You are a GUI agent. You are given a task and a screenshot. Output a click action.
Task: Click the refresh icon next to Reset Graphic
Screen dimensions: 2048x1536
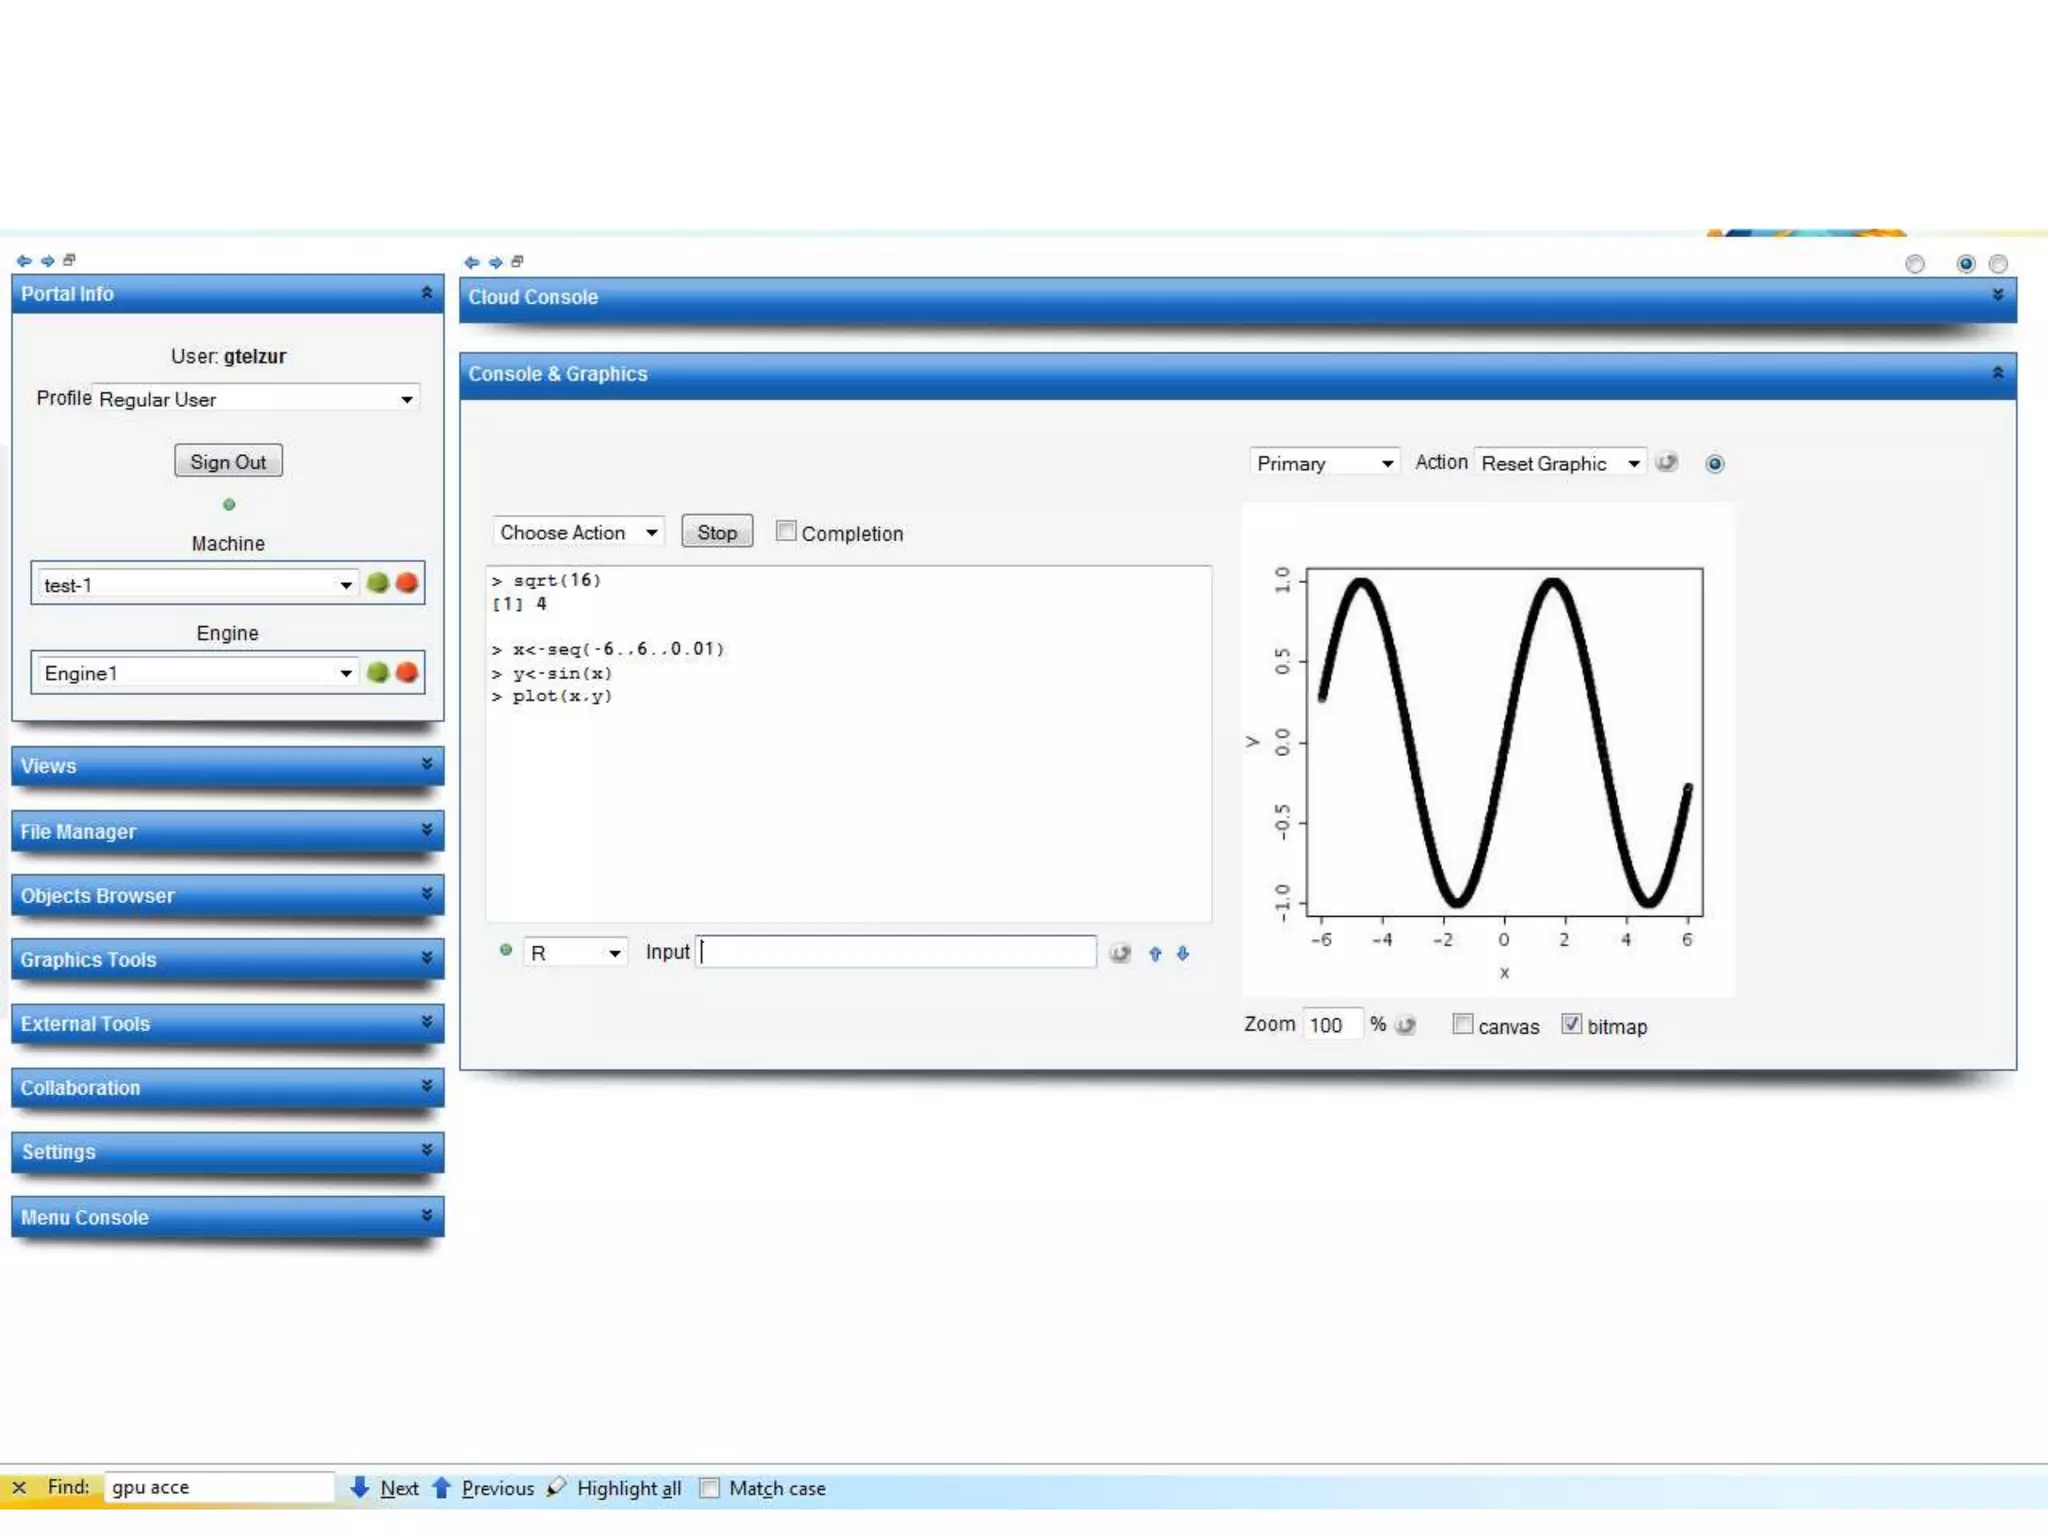[x=1666, y=462]
